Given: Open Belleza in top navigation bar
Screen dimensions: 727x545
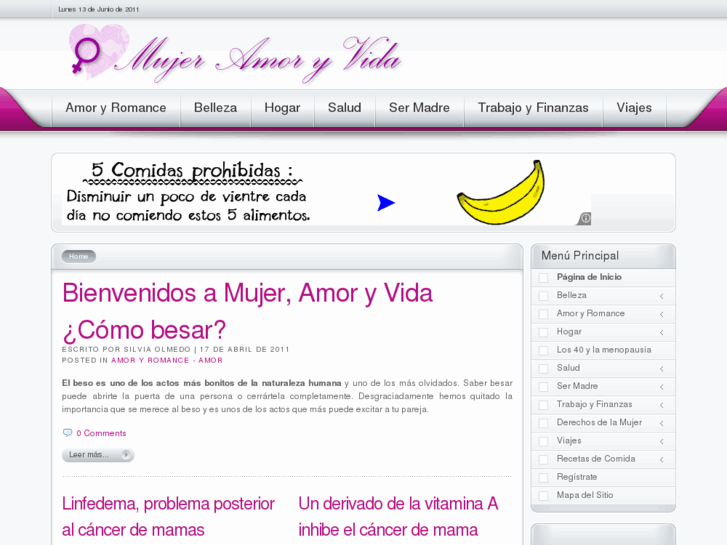Looking at the screenshot, I should click(x=216, y=108).
